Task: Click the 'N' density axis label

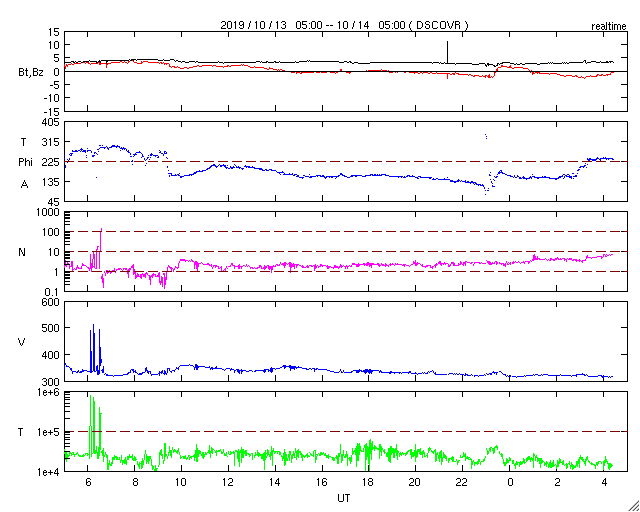Action: coord(22,252)
